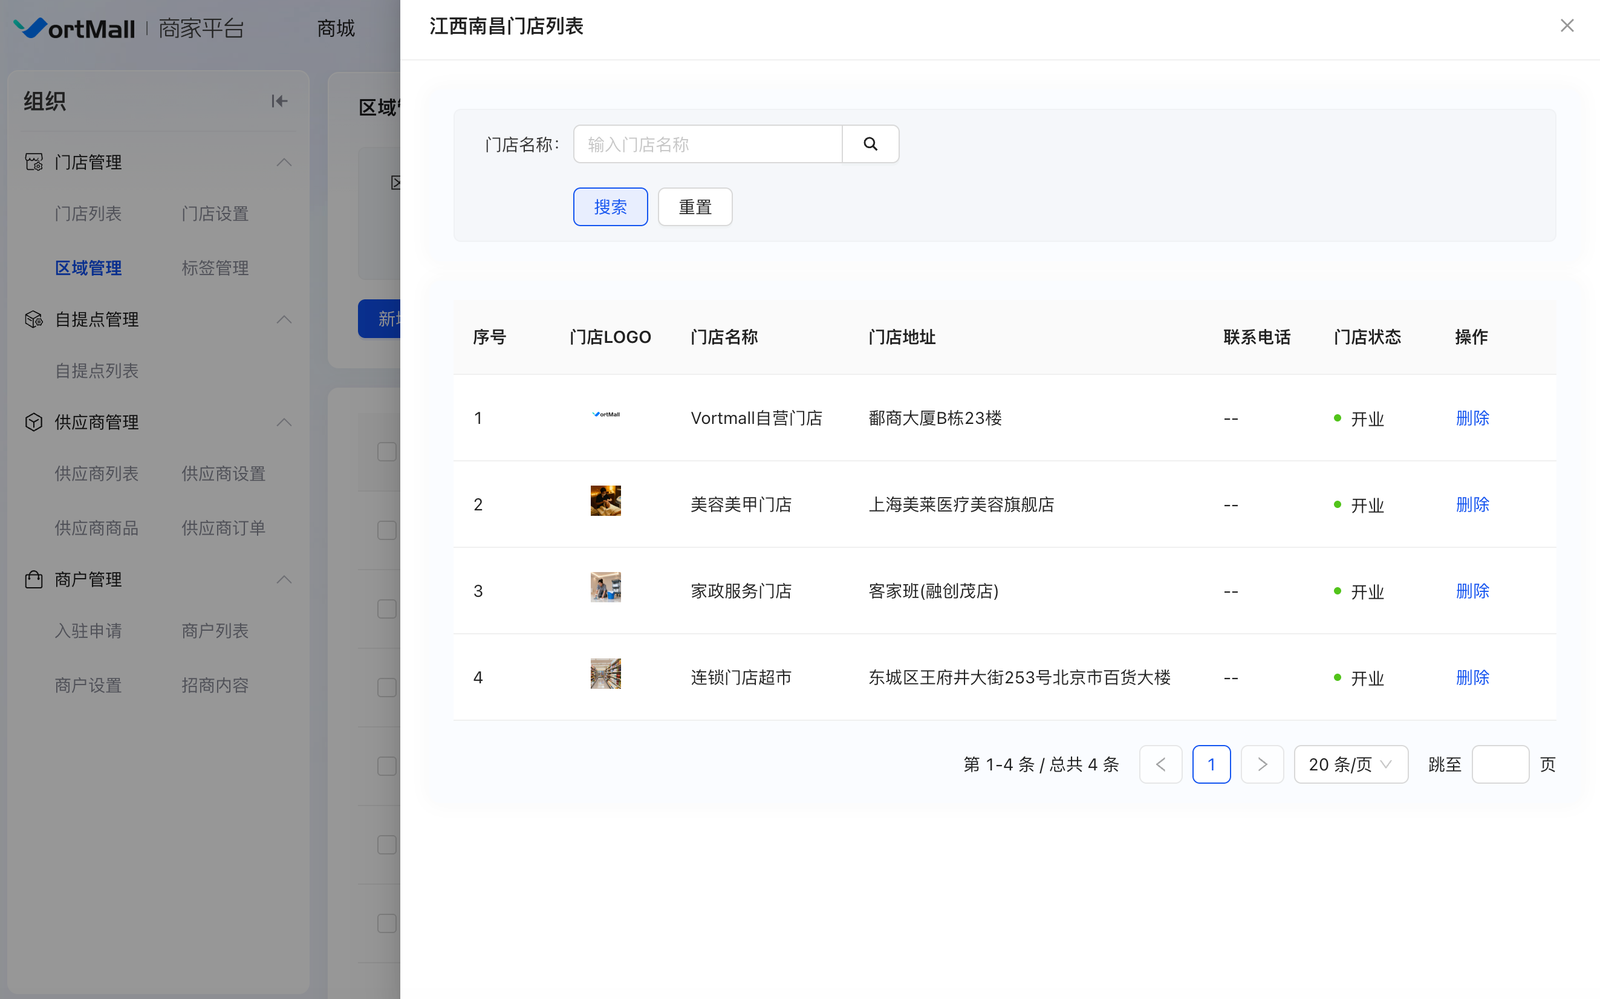Focus the 门店名称 search input

point(708,144)
